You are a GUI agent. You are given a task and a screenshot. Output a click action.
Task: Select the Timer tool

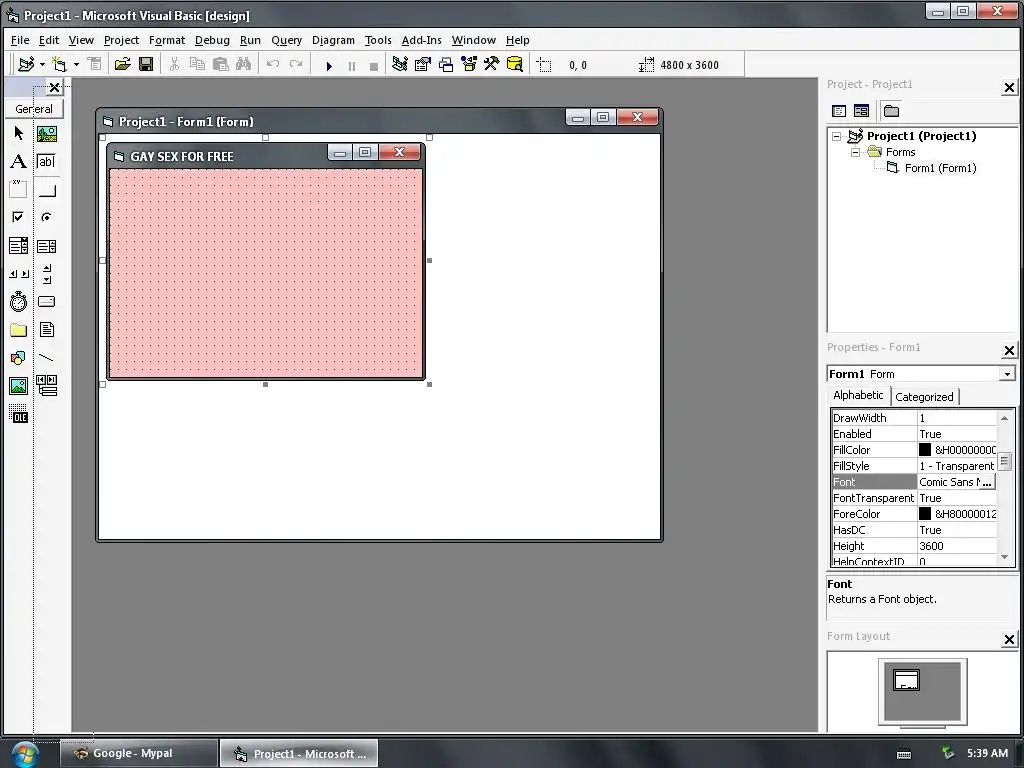[18, 302]
